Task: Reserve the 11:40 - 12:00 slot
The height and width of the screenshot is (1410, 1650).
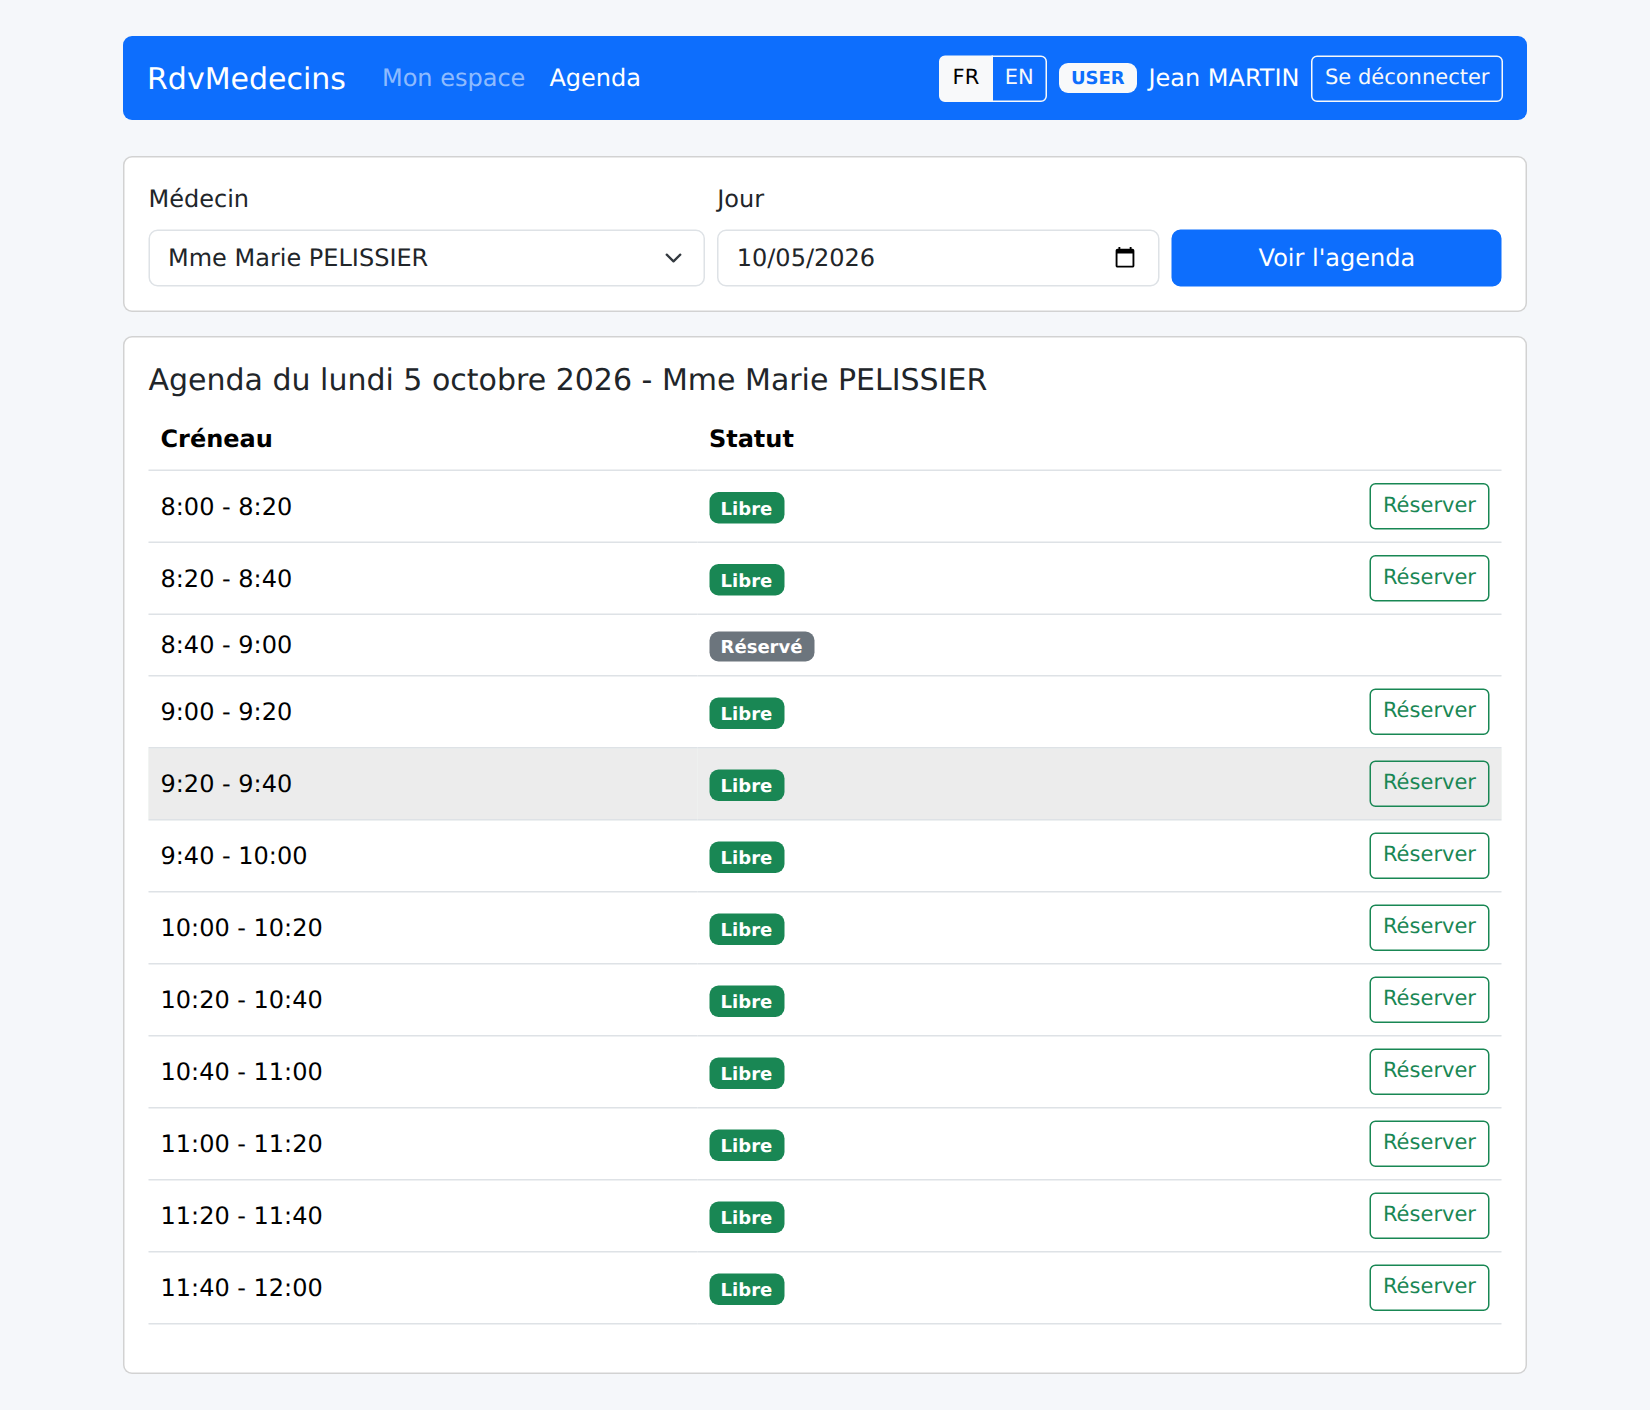Action: (x=1429, y=1287)
